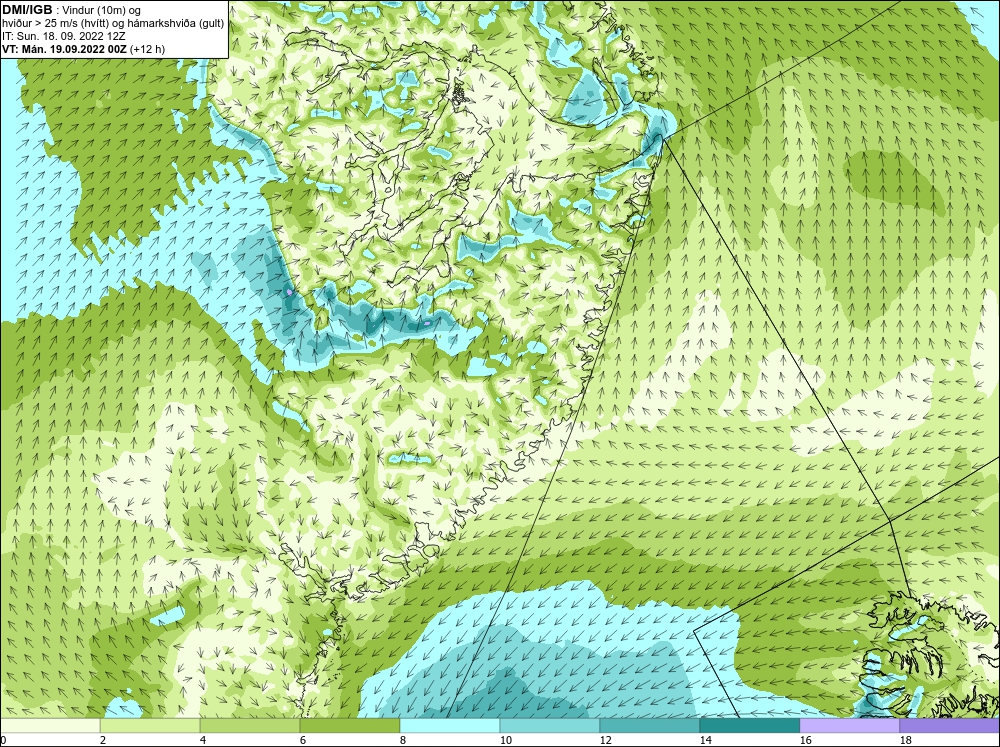This screenshot has width=1000, height=747.
Task: Click the 'IT: Sun. 18. 09. 2022 12Z' line
Action: click(x=64, y=36)
